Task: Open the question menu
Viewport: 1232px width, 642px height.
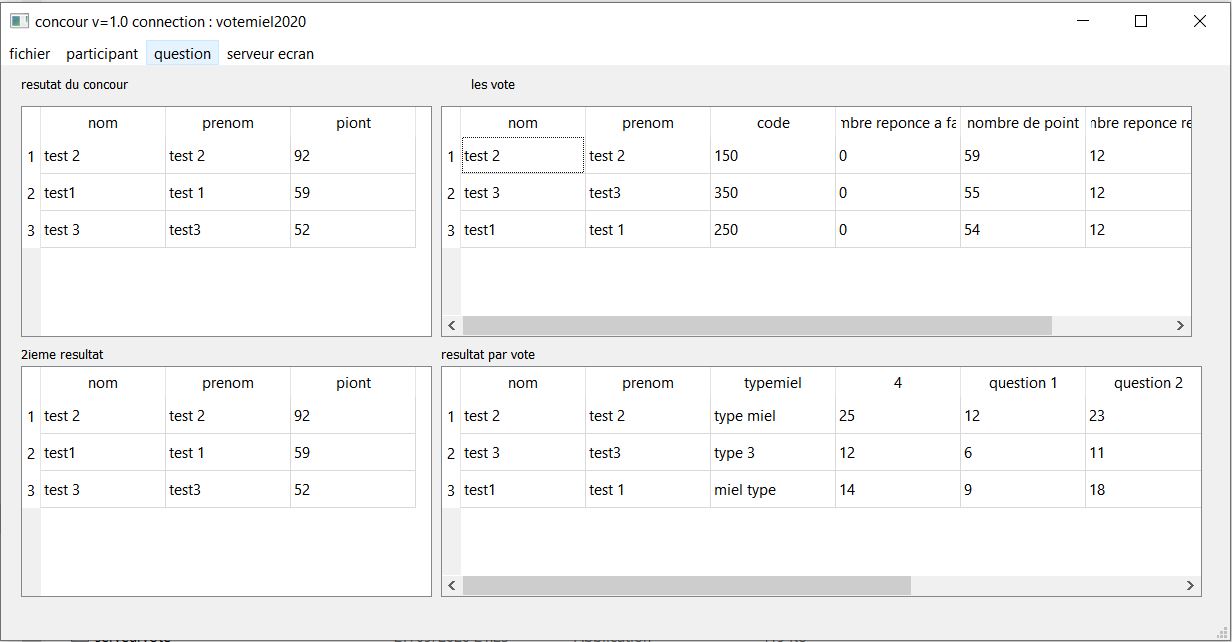Action: [x=182, y=54]
